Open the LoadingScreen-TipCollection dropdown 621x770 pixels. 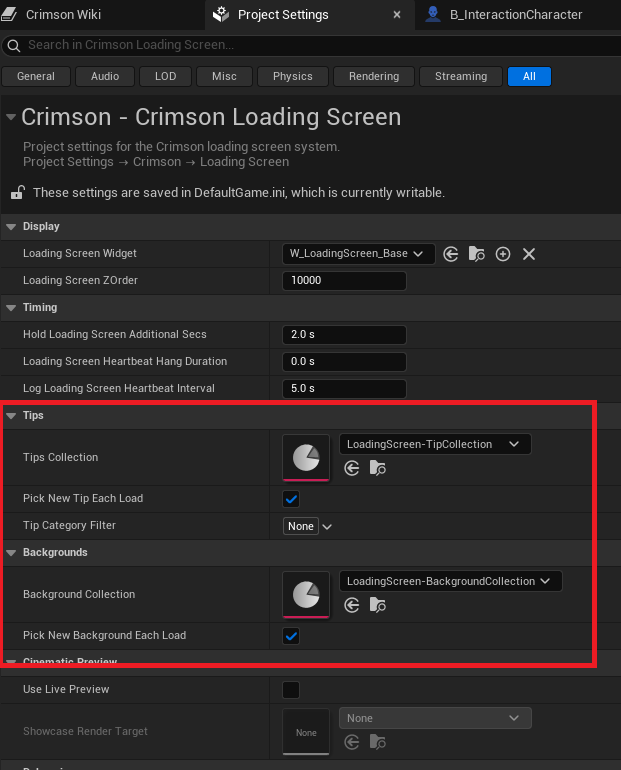(435, 444)
